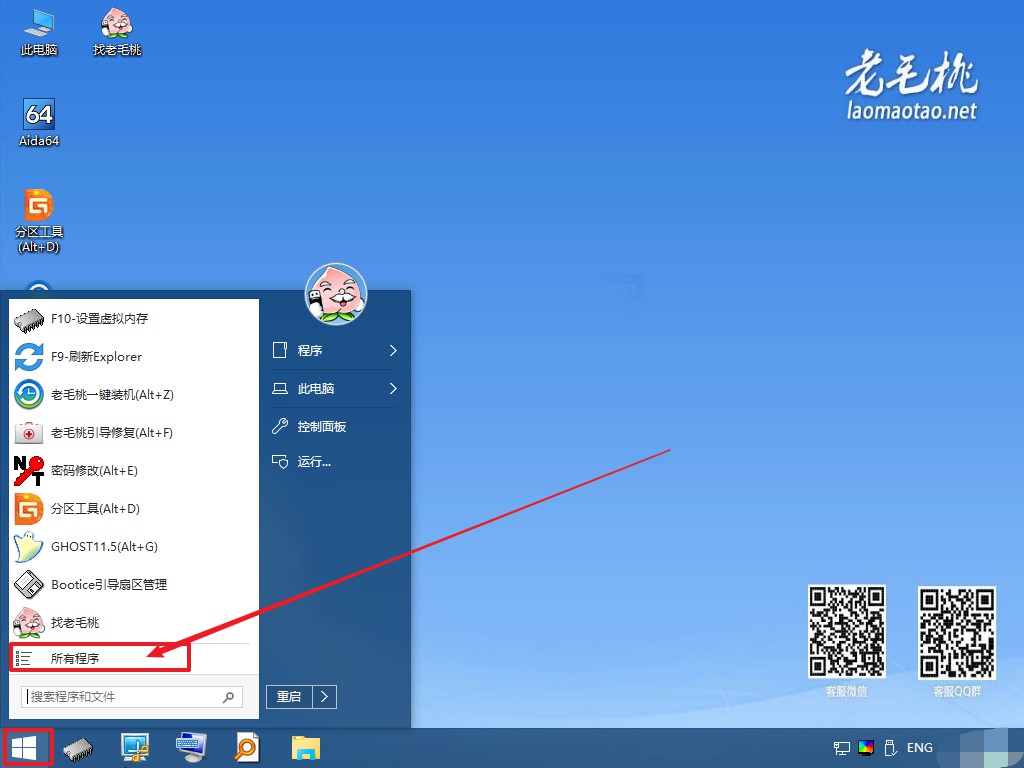Open the 此电脑 desktop icon
The height and width of the screenshot is (768, 1024).
tap(39, 31)
